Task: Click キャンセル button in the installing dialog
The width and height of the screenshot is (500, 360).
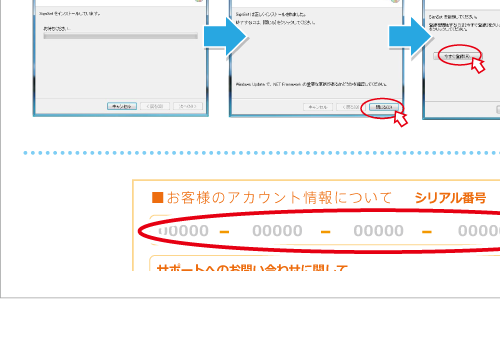Action: coord(122,106)
